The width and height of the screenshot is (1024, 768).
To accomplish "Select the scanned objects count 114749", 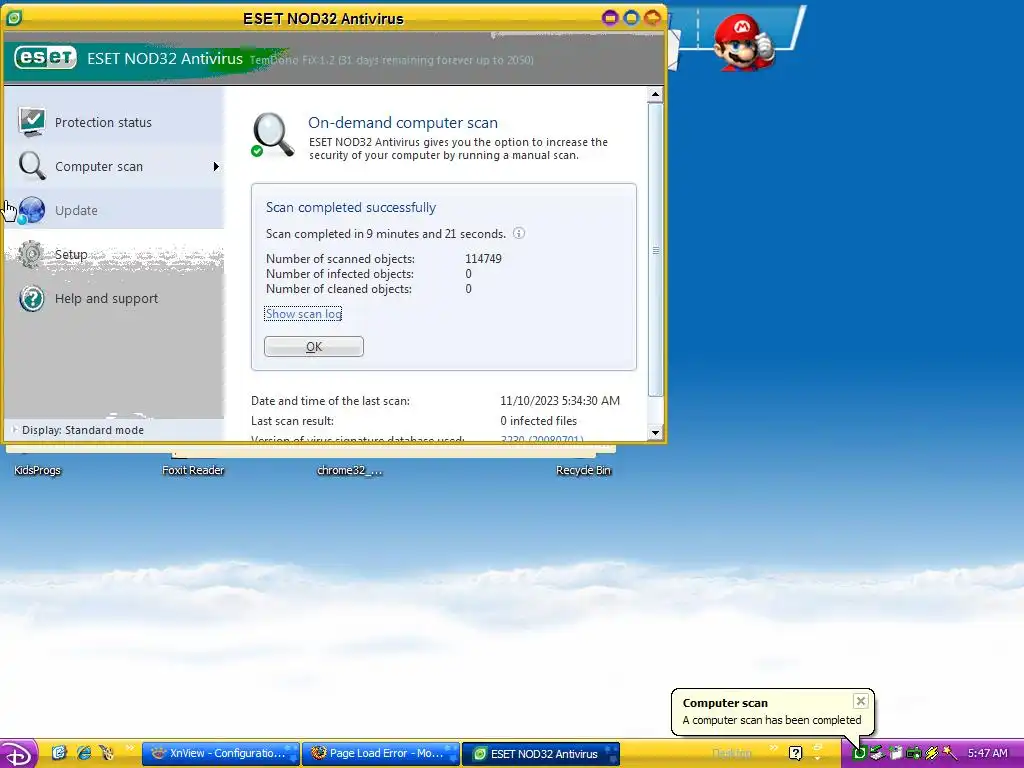I will pyautogui.click(x=483, y=259).
